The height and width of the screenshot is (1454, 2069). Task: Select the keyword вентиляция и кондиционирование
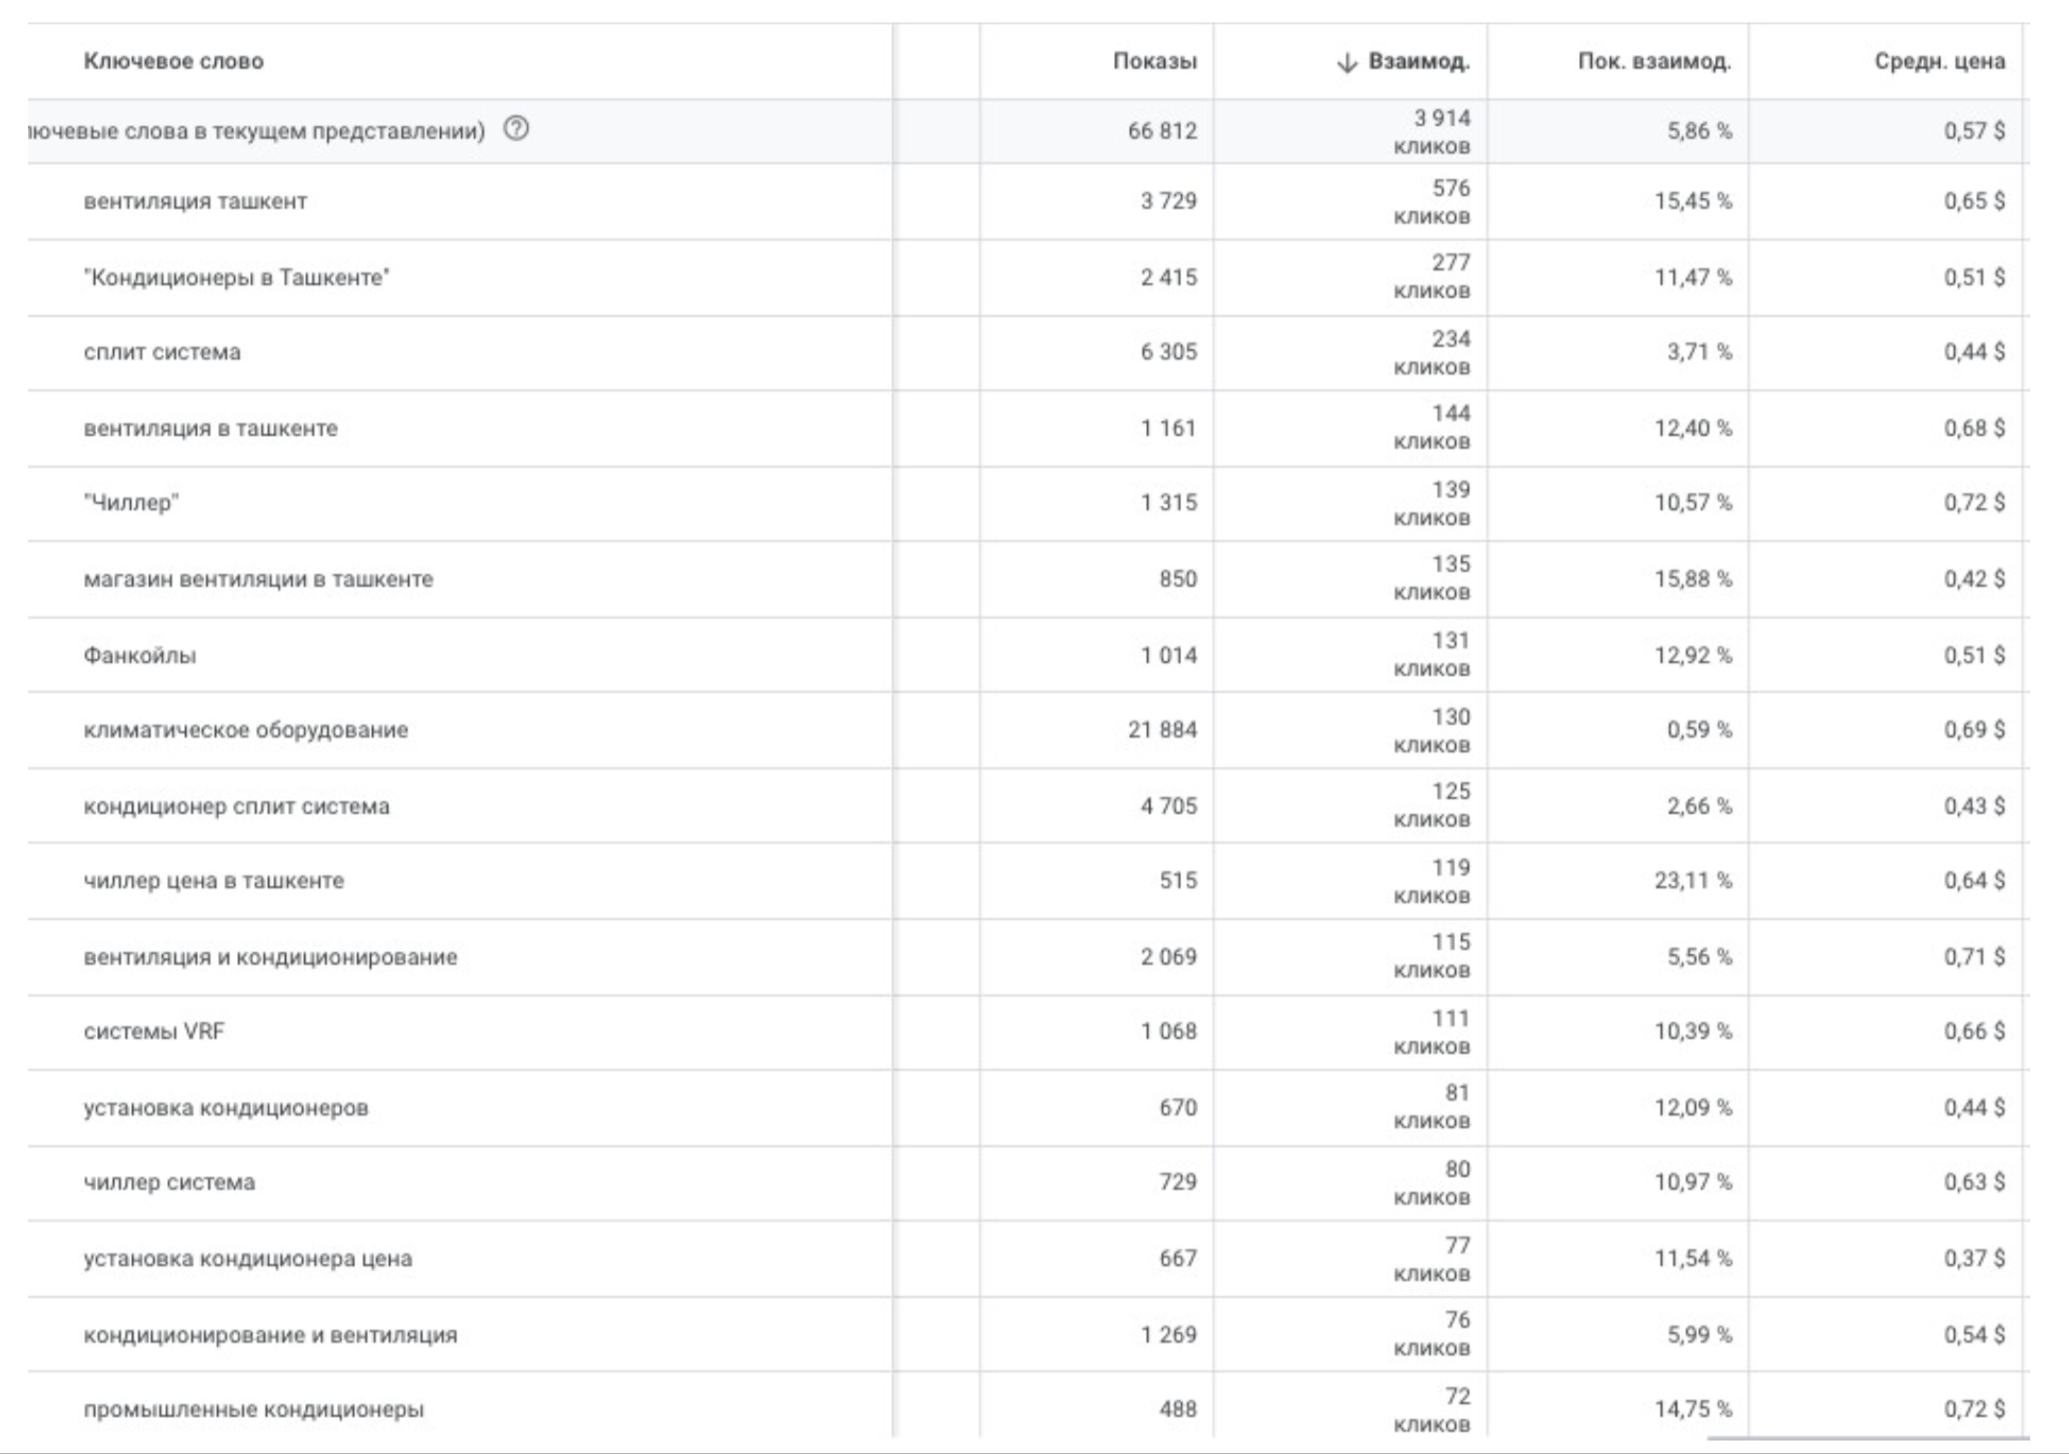[x=270, y=957]
